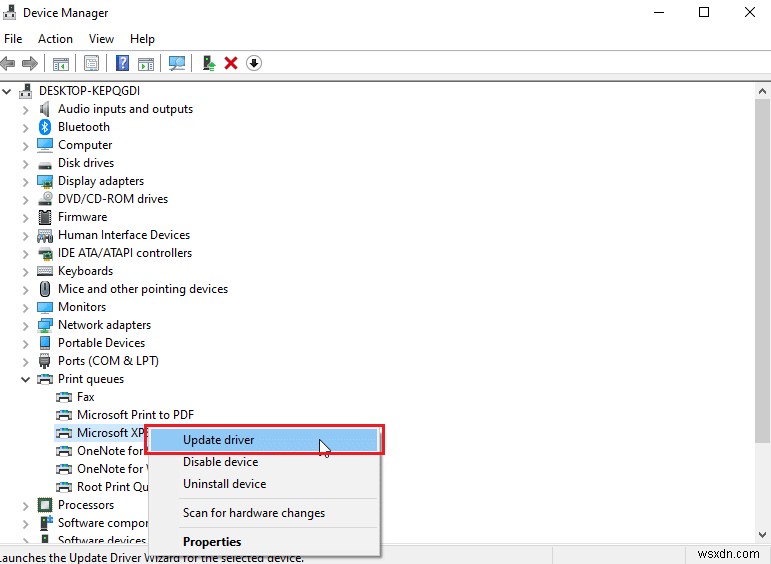Select the Keyboards category label
771x564 pixels.
(x=86, y=271)
